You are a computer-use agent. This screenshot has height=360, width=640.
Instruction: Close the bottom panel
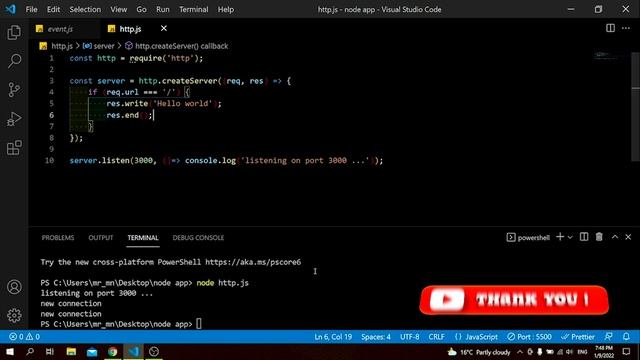[628, 237]
